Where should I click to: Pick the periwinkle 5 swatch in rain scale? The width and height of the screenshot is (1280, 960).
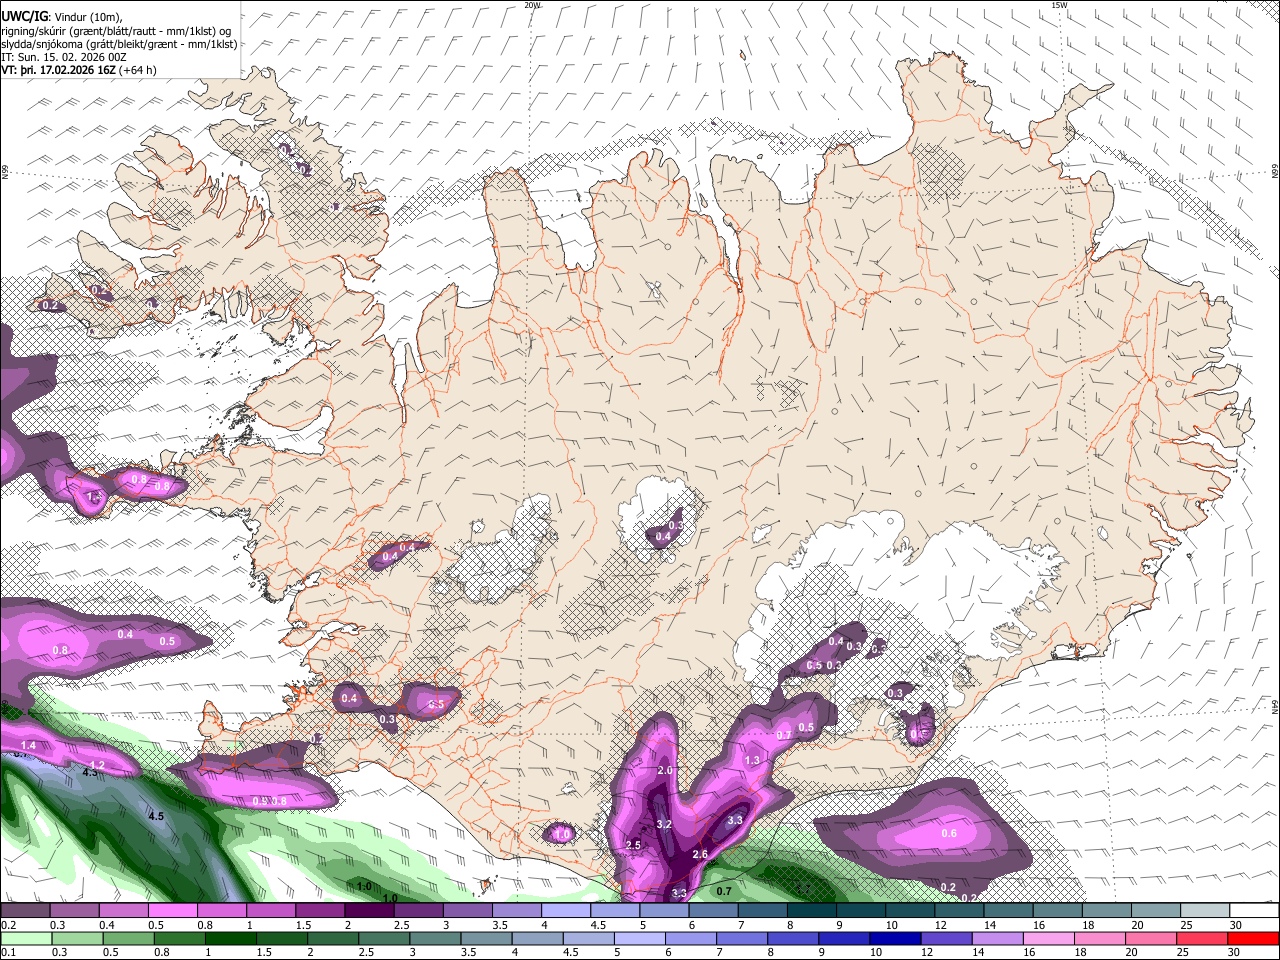click(x=640, y=938)
